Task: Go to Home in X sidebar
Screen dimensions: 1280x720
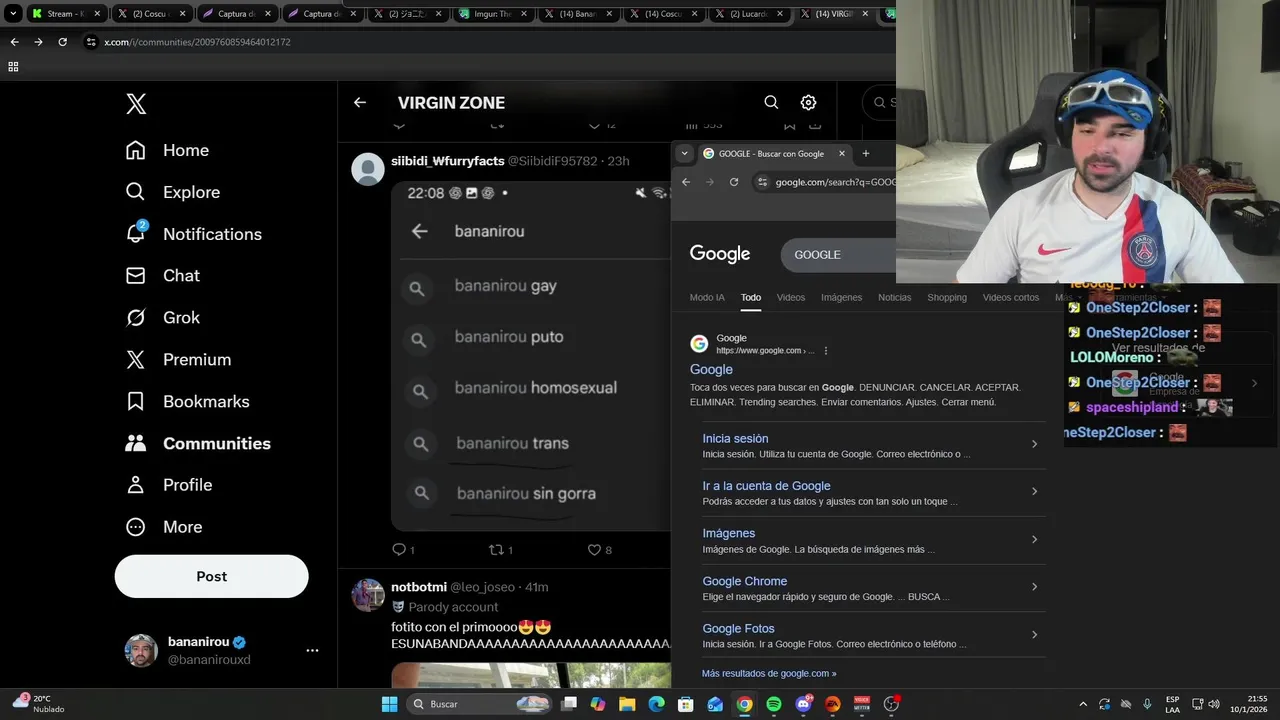Action: pyautogui.click(x=167, y=150)
